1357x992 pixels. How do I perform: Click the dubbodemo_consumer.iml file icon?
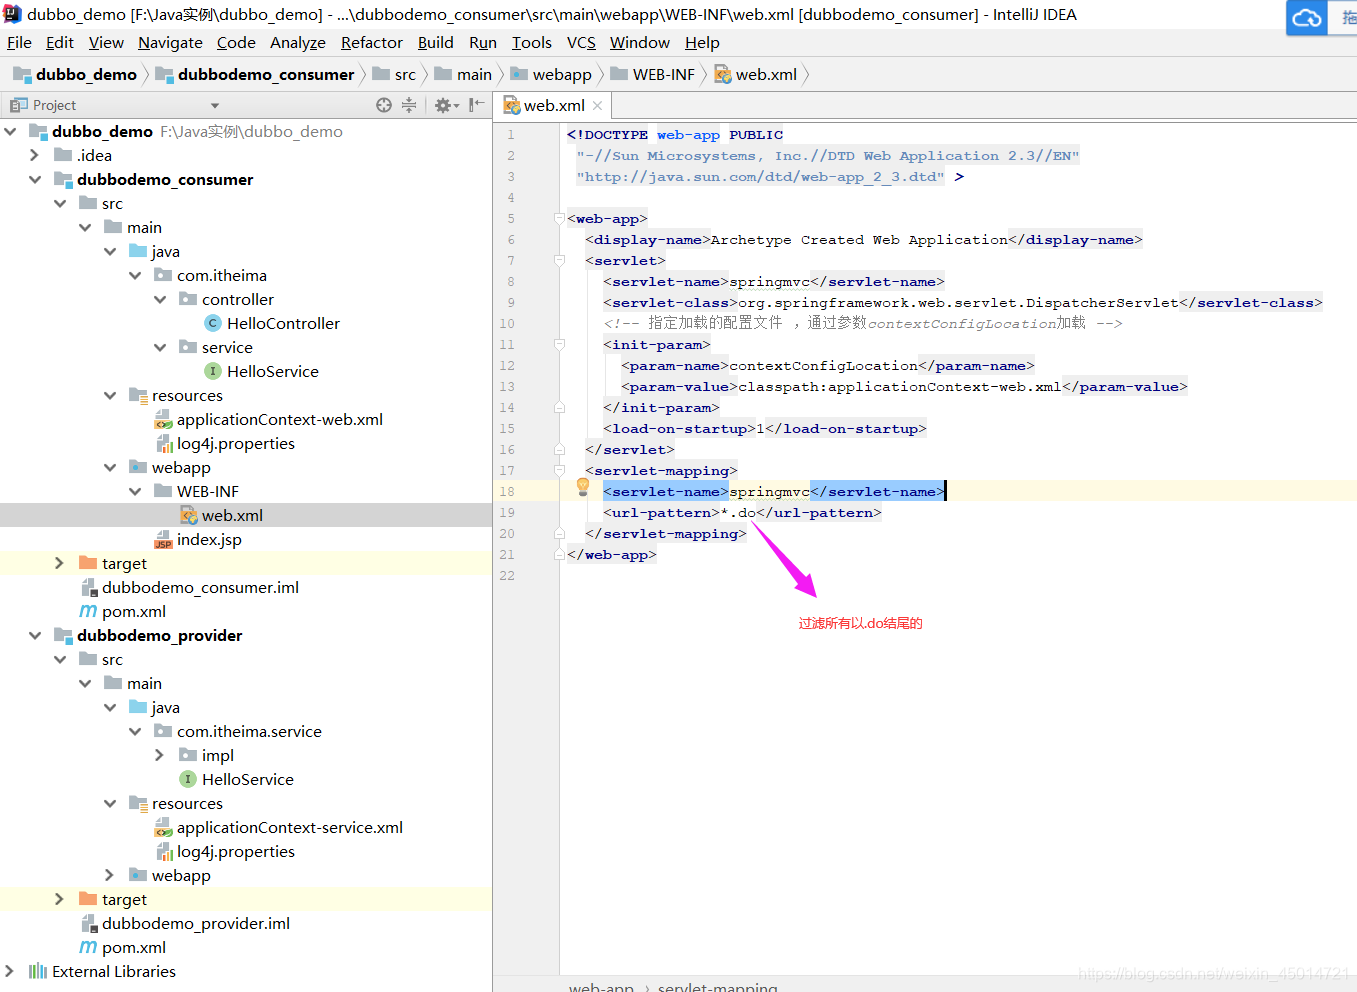[88, 588]
